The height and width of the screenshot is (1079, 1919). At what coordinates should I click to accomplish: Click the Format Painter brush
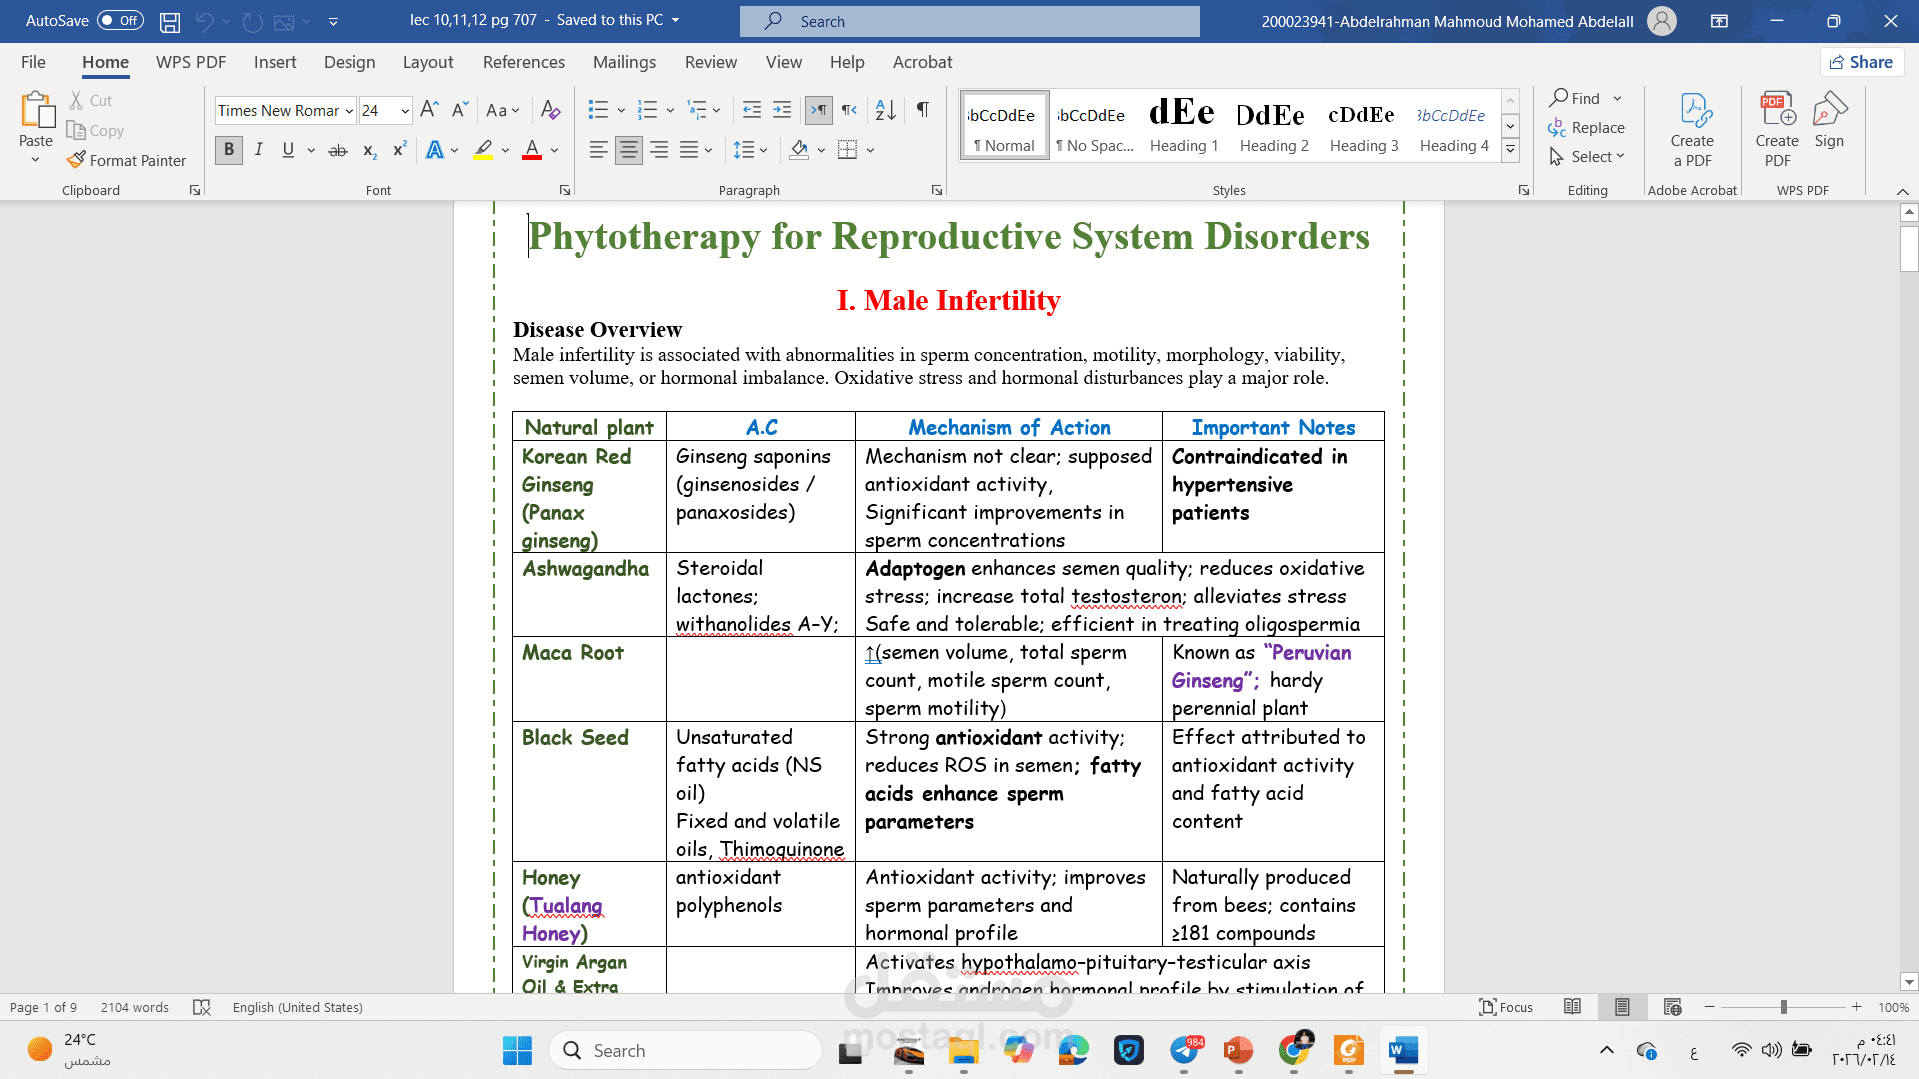click(127, 160)
